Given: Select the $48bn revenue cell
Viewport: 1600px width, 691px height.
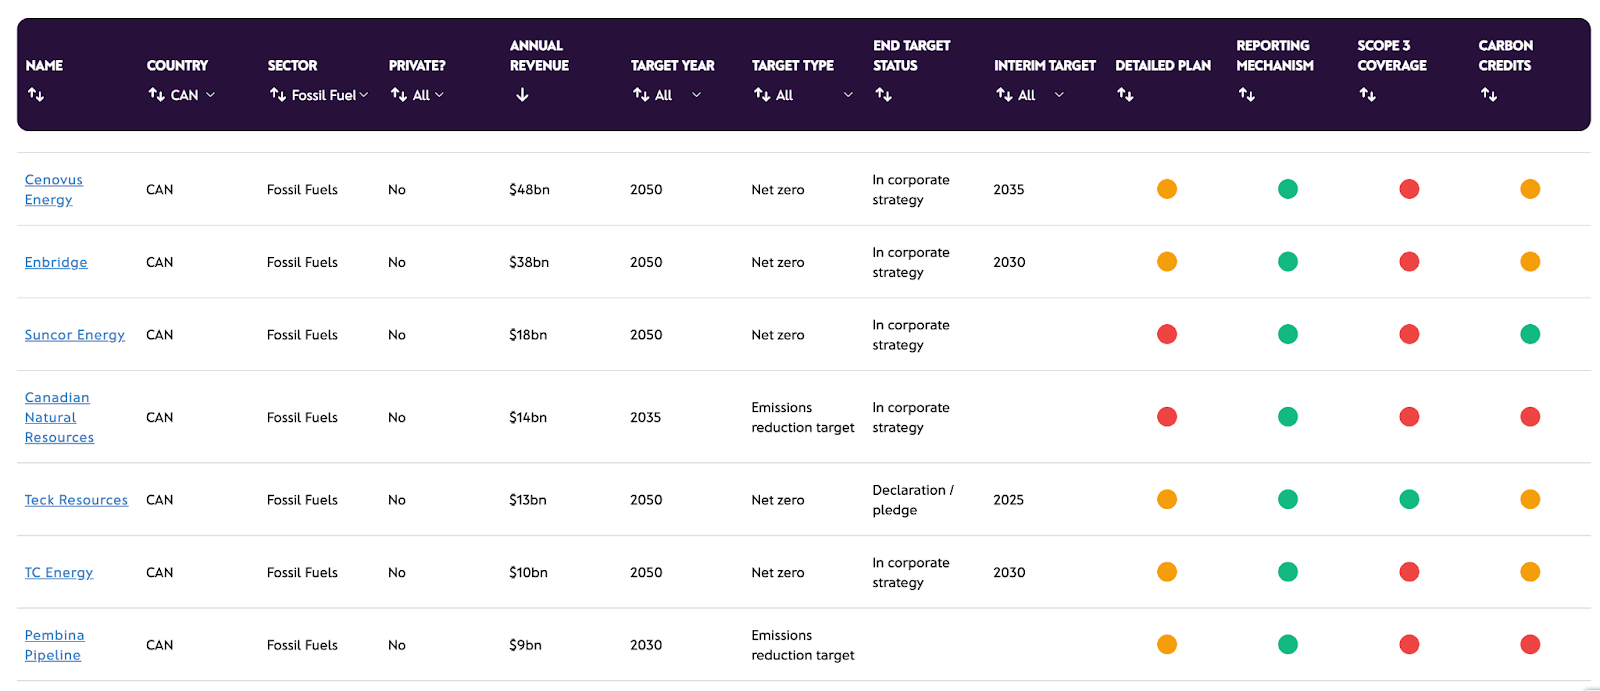Looking at the screenshot, I should [529, 190].
